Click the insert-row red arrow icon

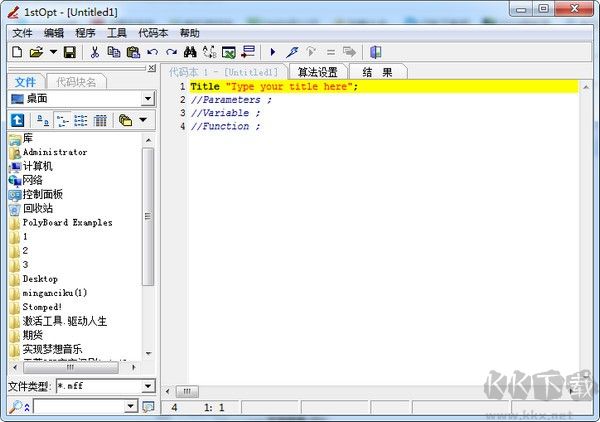pyautogui.click(x=248, y=52)
